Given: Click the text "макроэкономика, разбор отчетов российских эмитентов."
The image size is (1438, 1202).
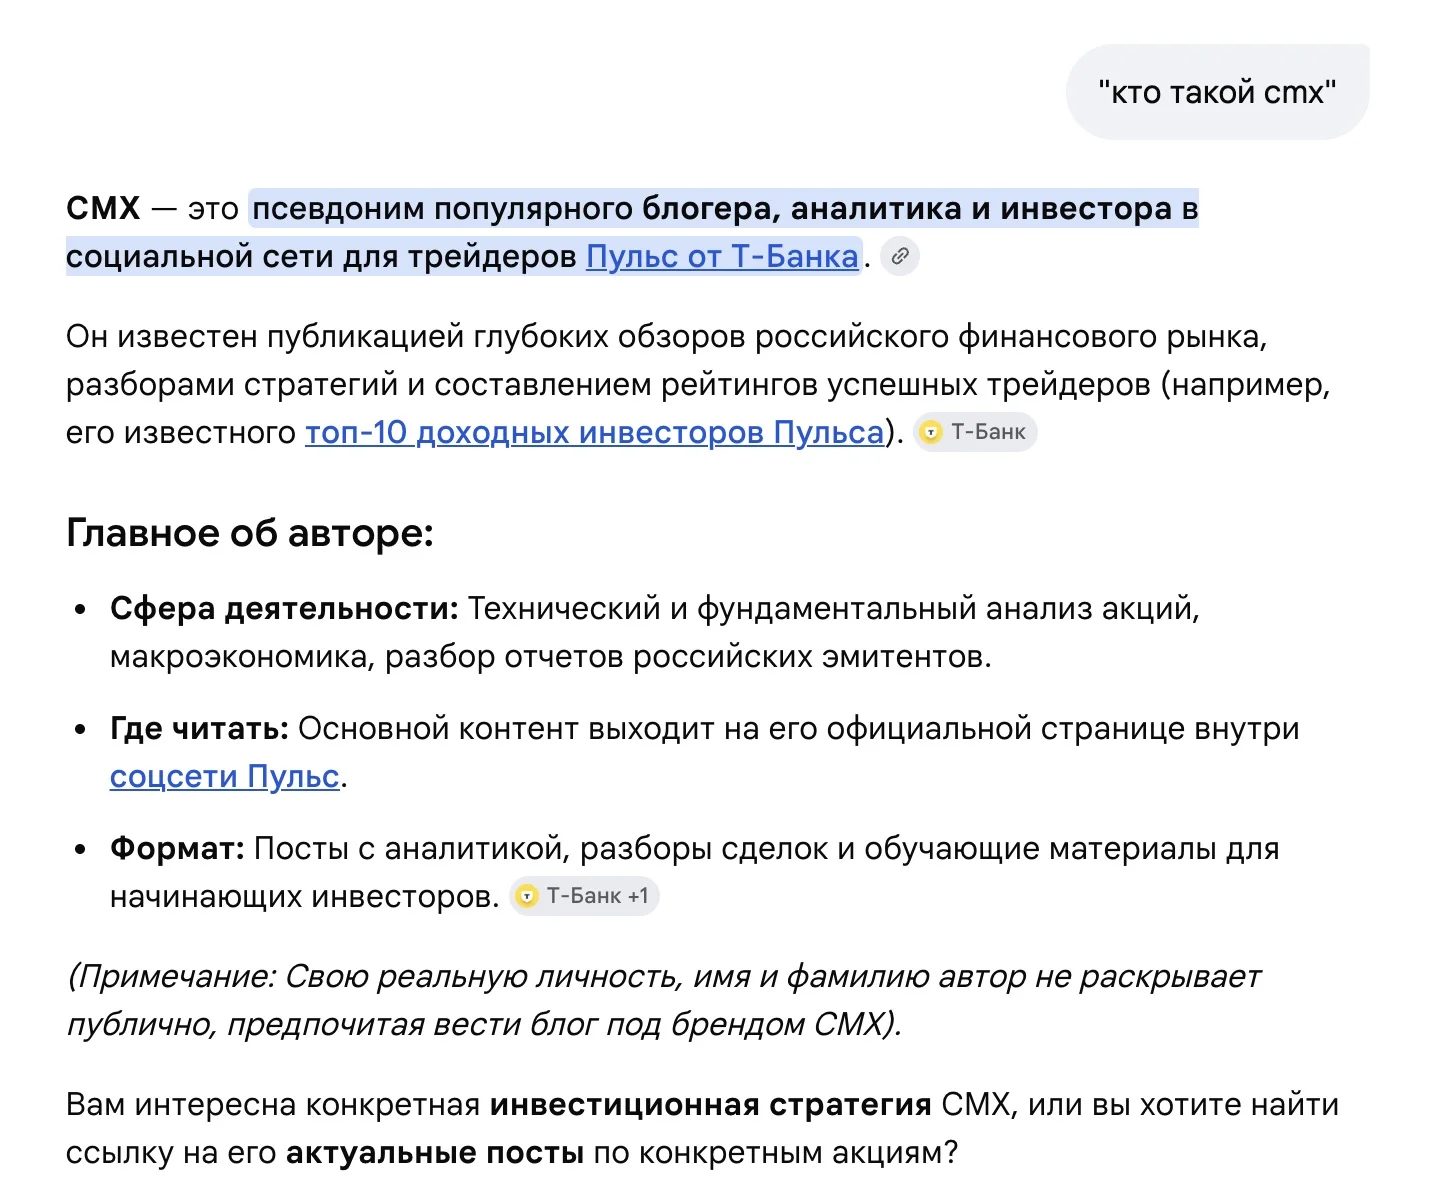Looking at the screenshot, I should pyautogui.click(x=551, y=657).
